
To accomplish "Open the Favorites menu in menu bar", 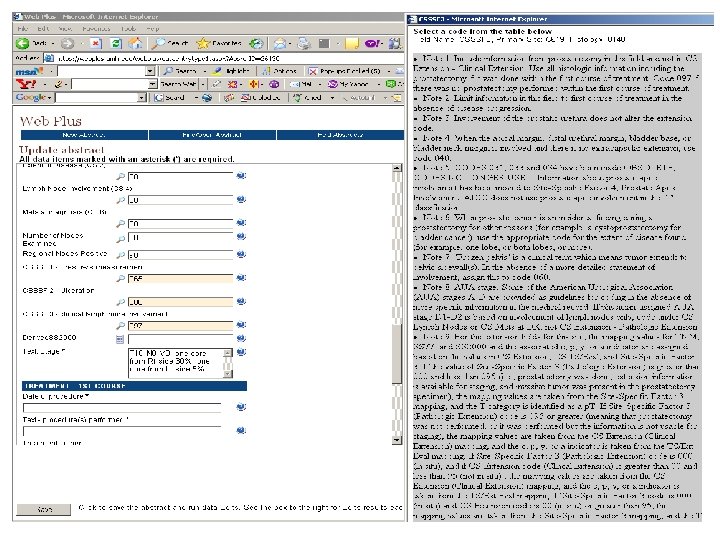I will point(96,28).
